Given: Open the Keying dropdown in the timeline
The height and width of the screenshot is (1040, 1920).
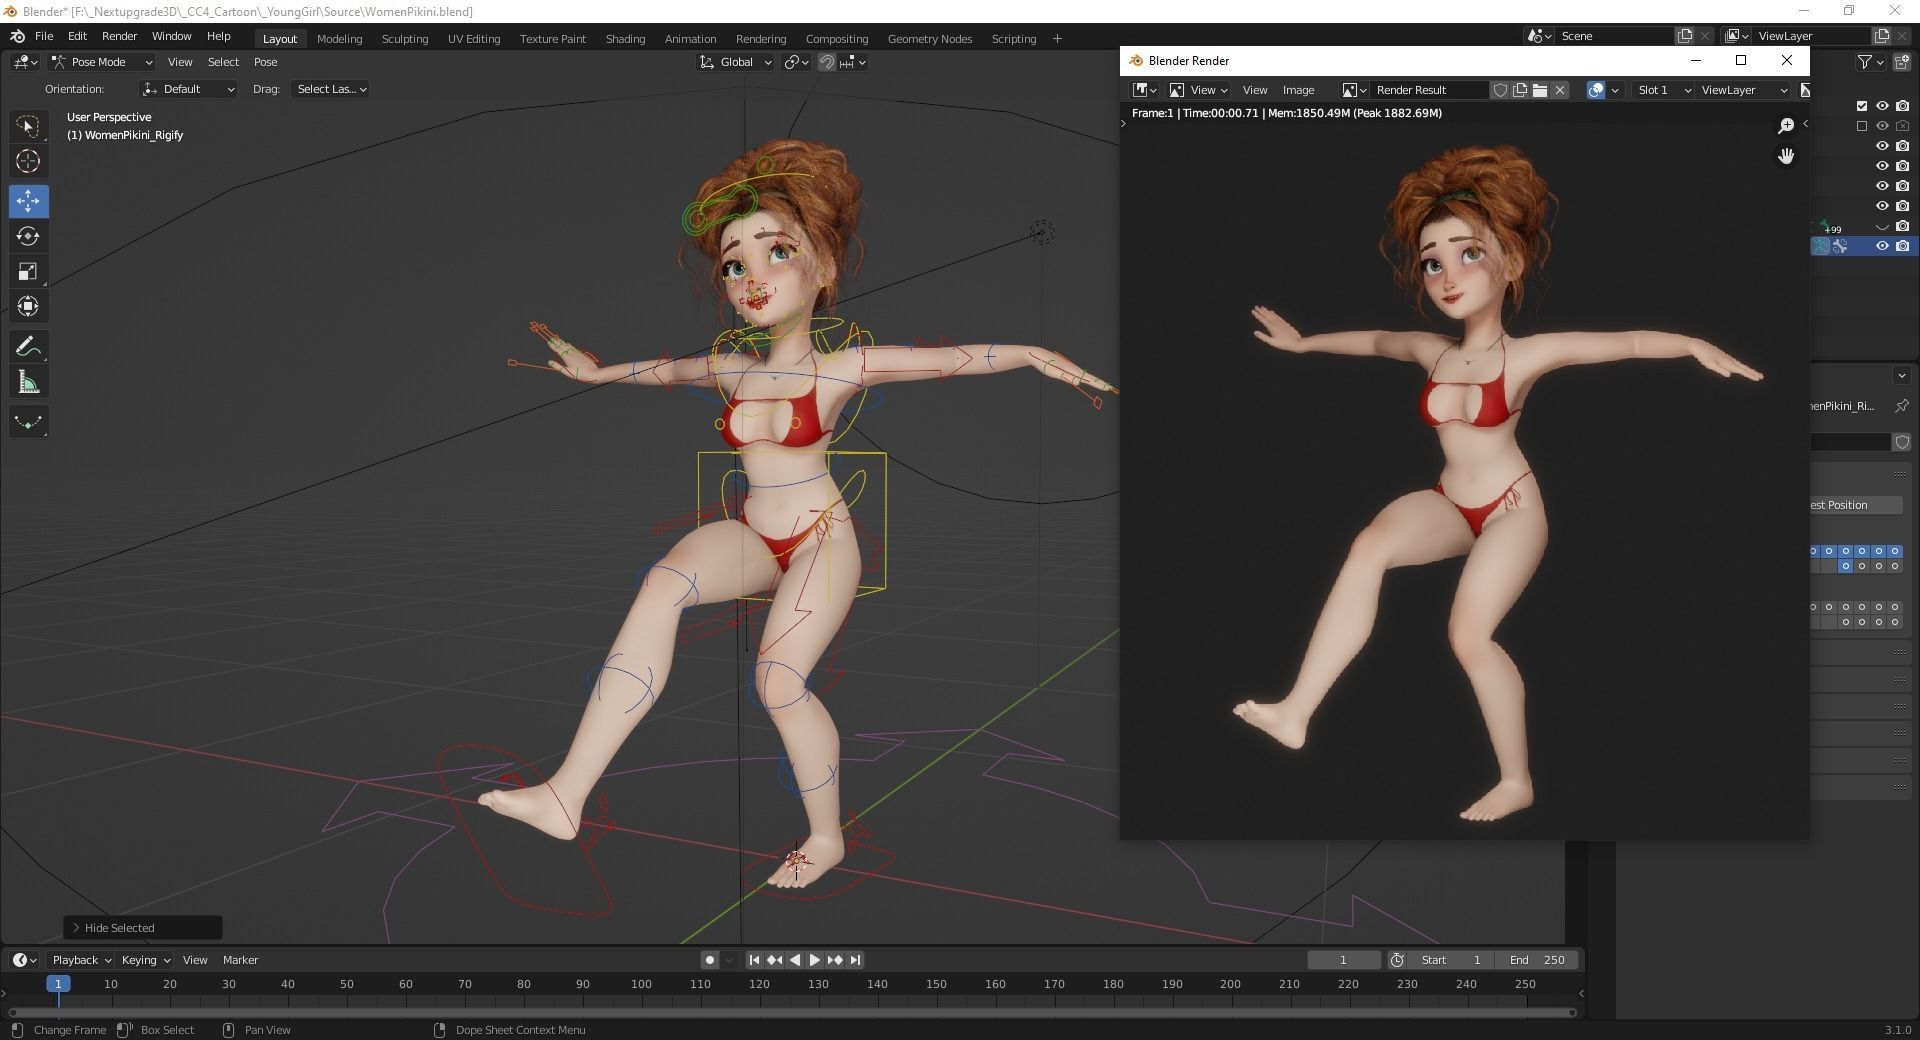Looking at the screenshot, I should [x=146, y=960].
